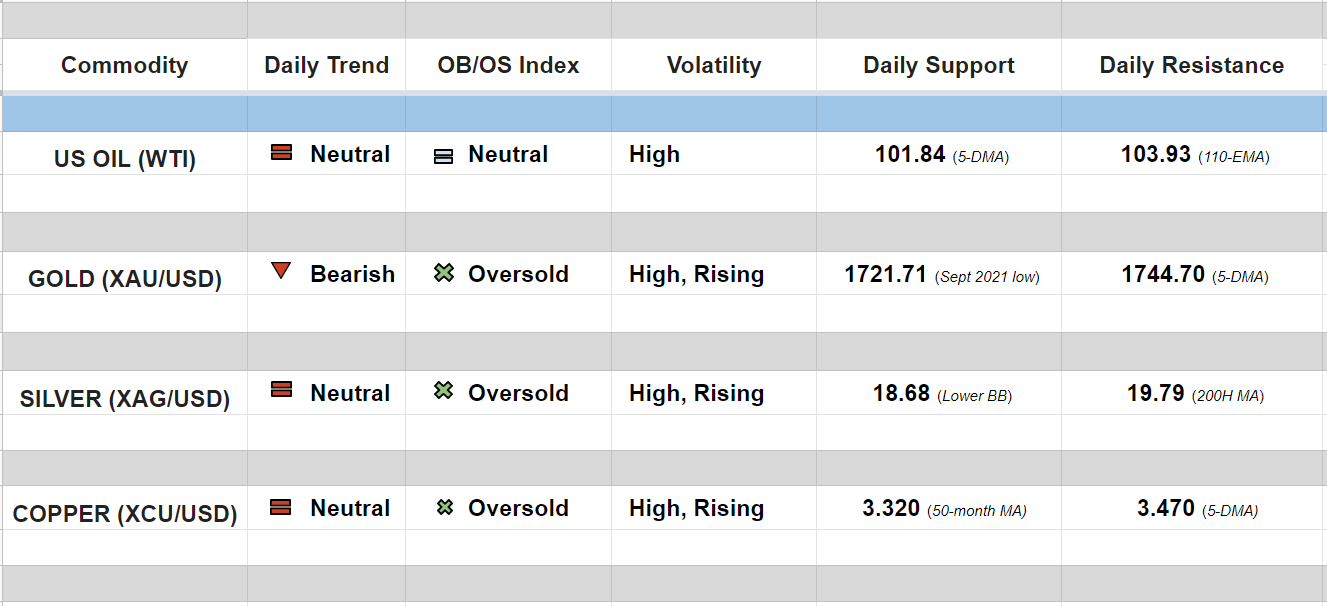The image size is (1327, 606).
Task: Click the Daily Resistance column header
Action: click(1192, 65)
